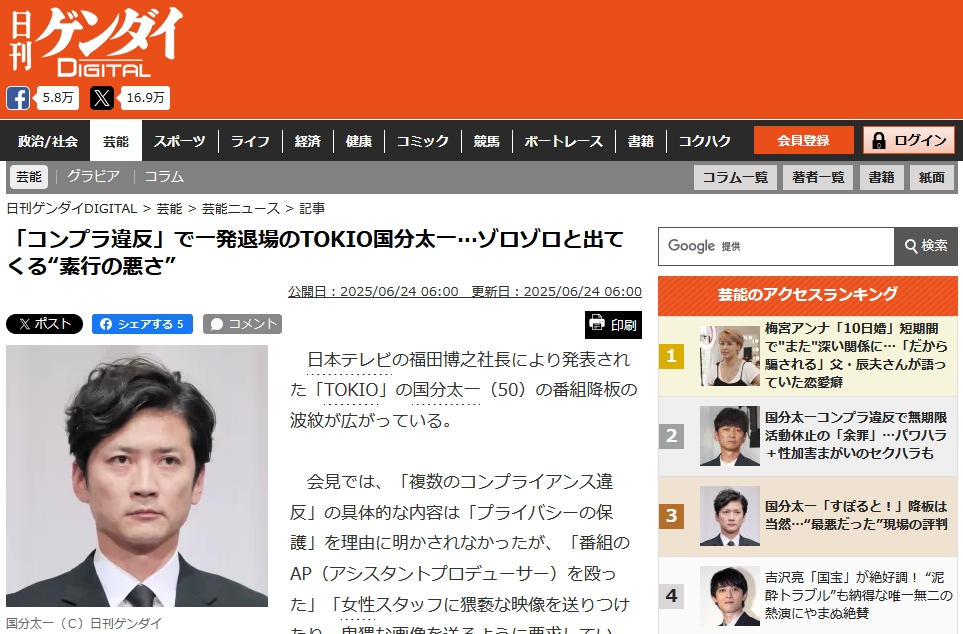963x634 pixels.
Task: Click the lock icon on login button
Action: [879, 141]
